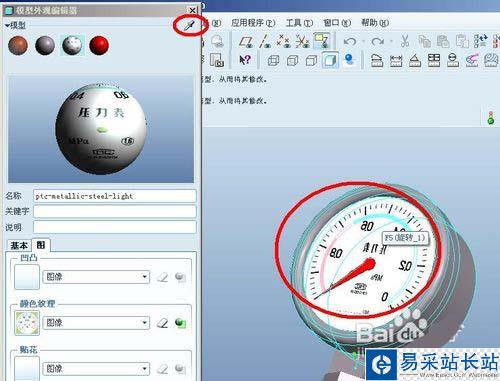
Task: Select hidden line display style
Action: 292,61
